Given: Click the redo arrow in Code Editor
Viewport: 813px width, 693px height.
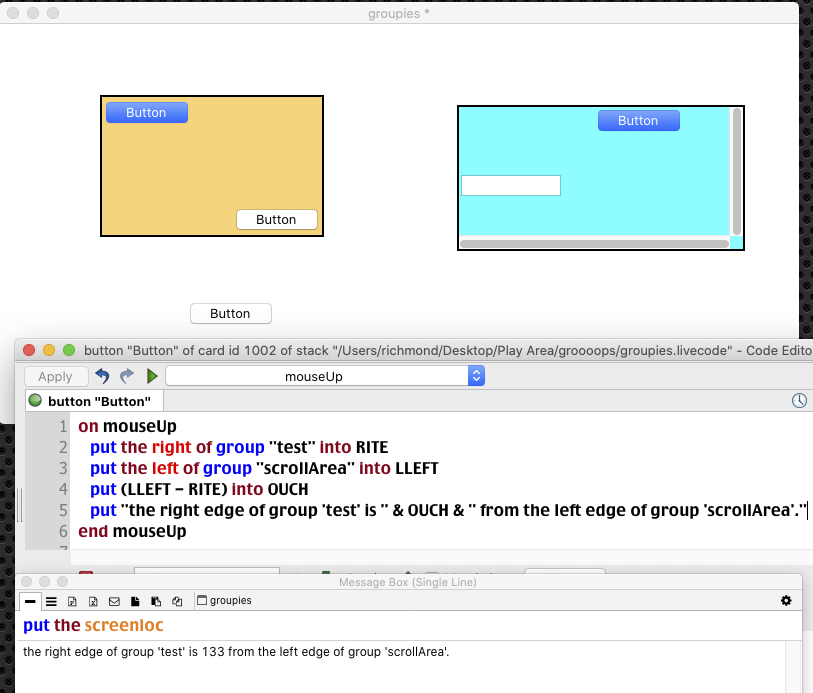Looking at the screenshot, I should tap(127, 376).
